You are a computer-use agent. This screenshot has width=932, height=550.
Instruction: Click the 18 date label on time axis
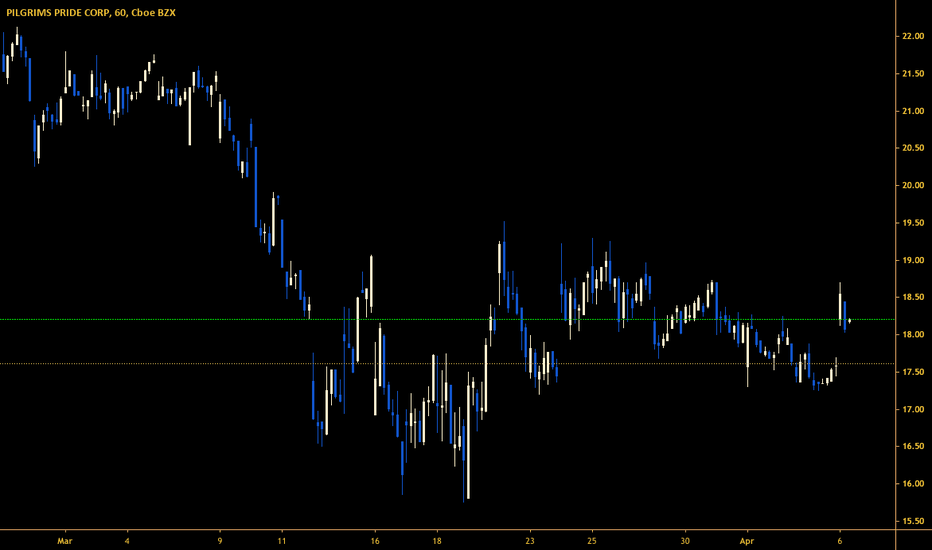437,541
